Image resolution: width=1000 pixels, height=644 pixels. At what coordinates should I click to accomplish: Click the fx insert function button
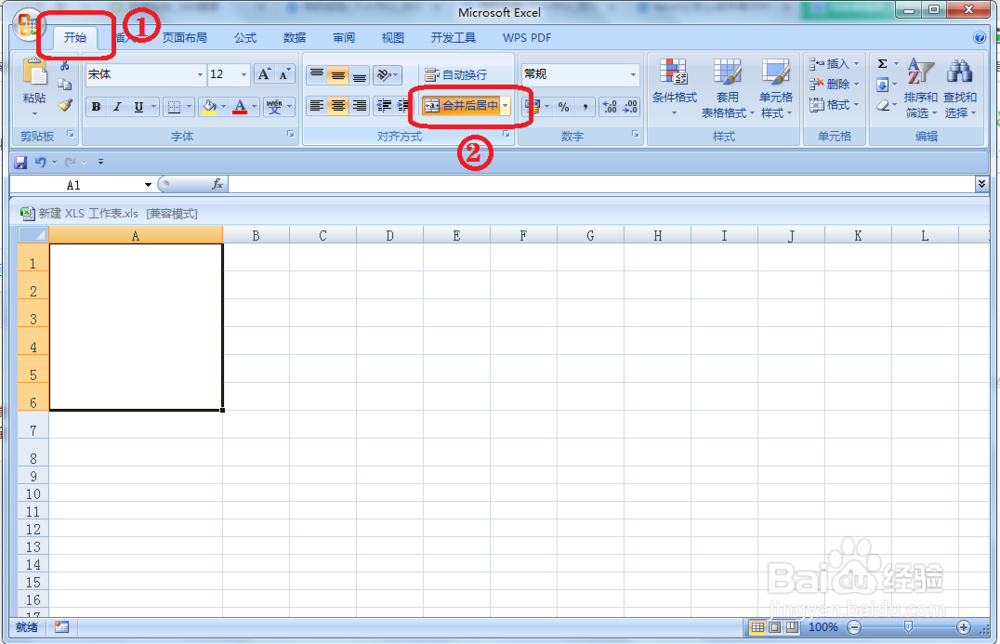click(x=217, y=184)
